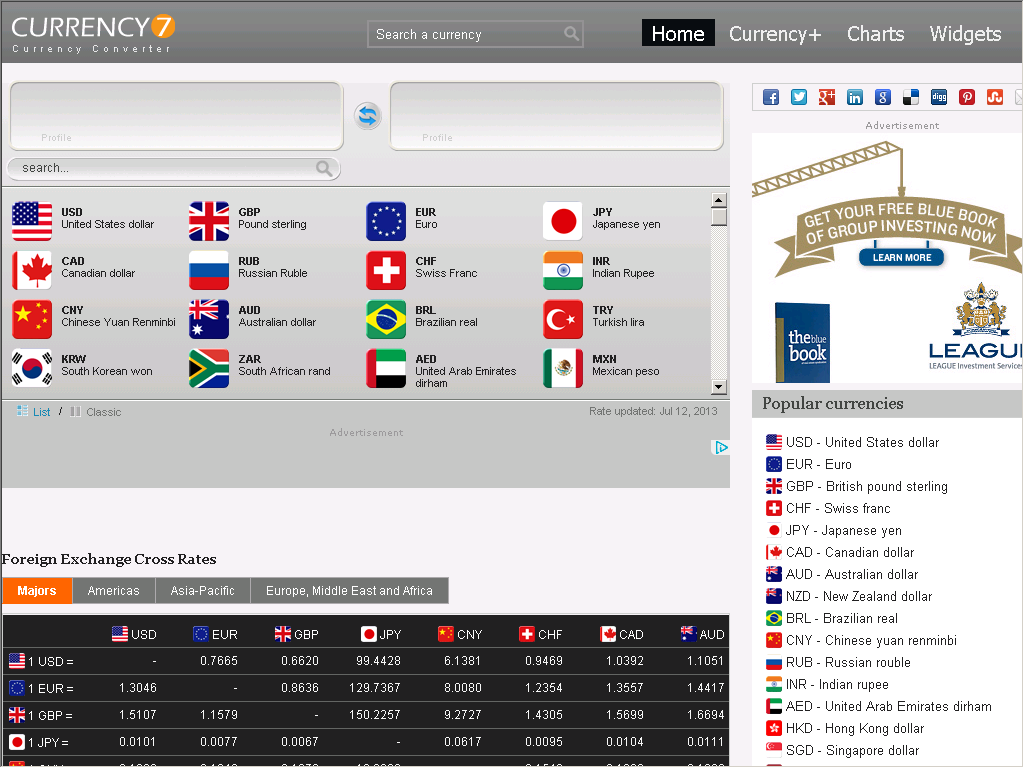
Task: Select the Japanese yen flag tile
Action: (563, 221)
